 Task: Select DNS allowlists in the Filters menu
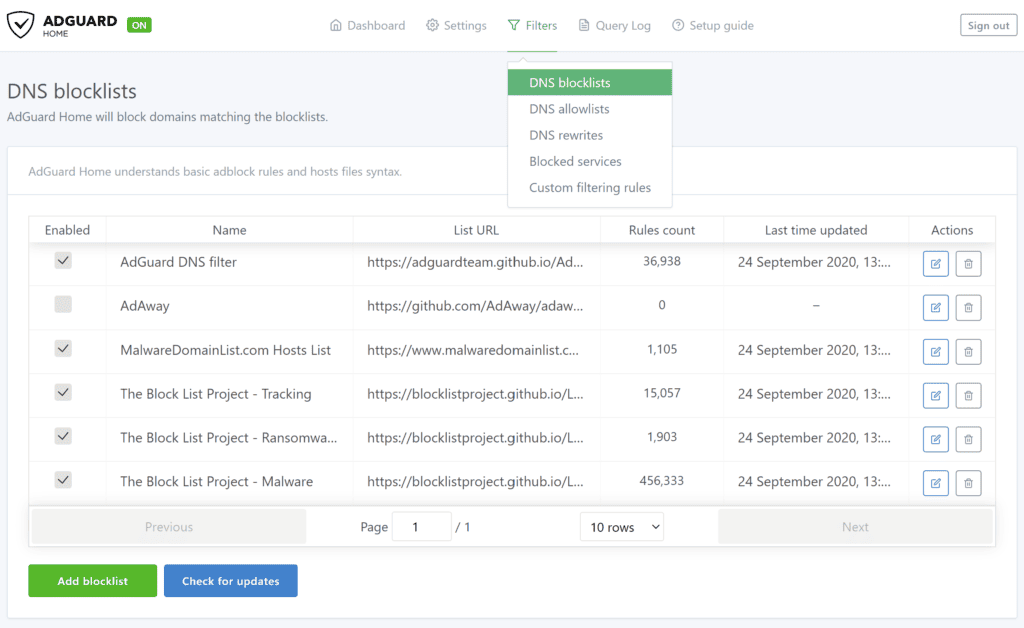590,109
